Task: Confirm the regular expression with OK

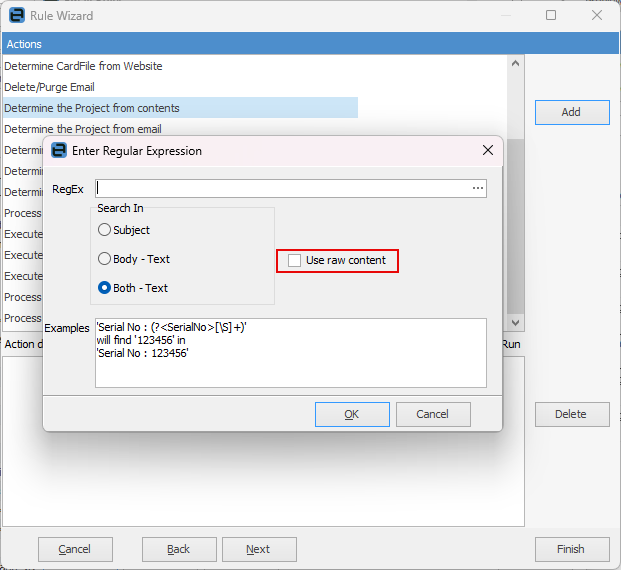Action: pos(352,414)
